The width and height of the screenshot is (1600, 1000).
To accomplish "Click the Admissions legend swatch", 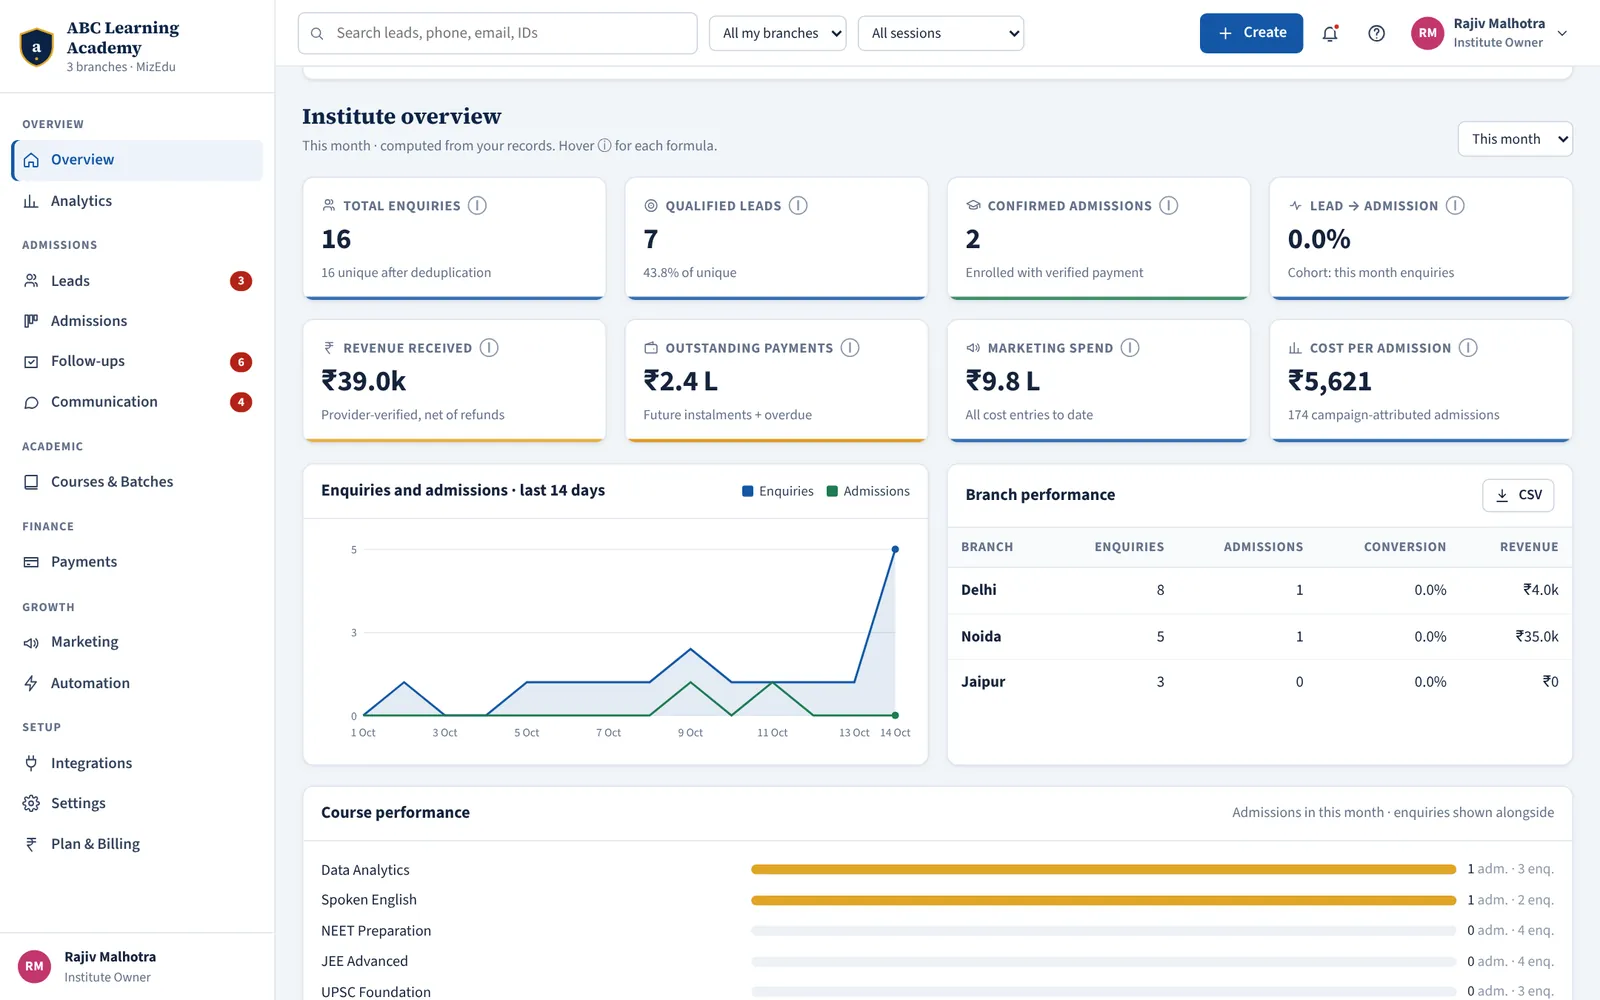I will [832, 491].
